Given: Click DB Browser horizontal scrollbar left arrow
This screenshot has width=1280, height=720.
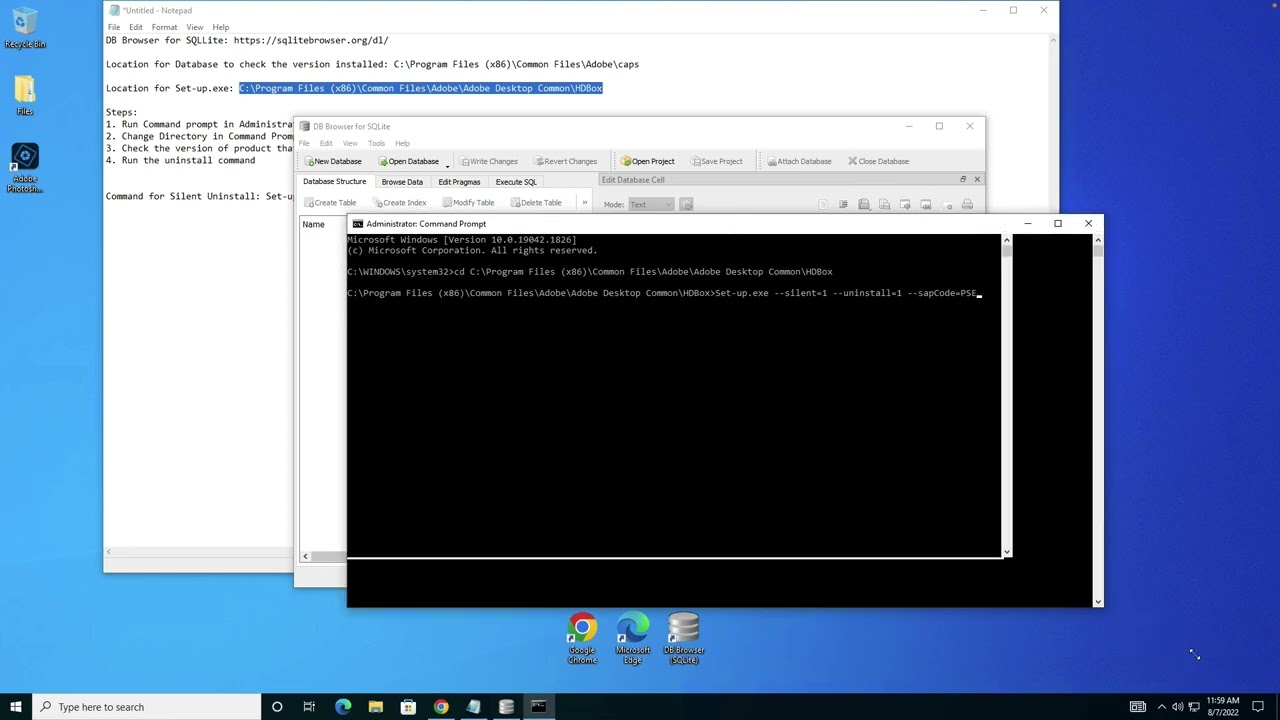Looking at the screenshot, I should click(x=306, y=556).
